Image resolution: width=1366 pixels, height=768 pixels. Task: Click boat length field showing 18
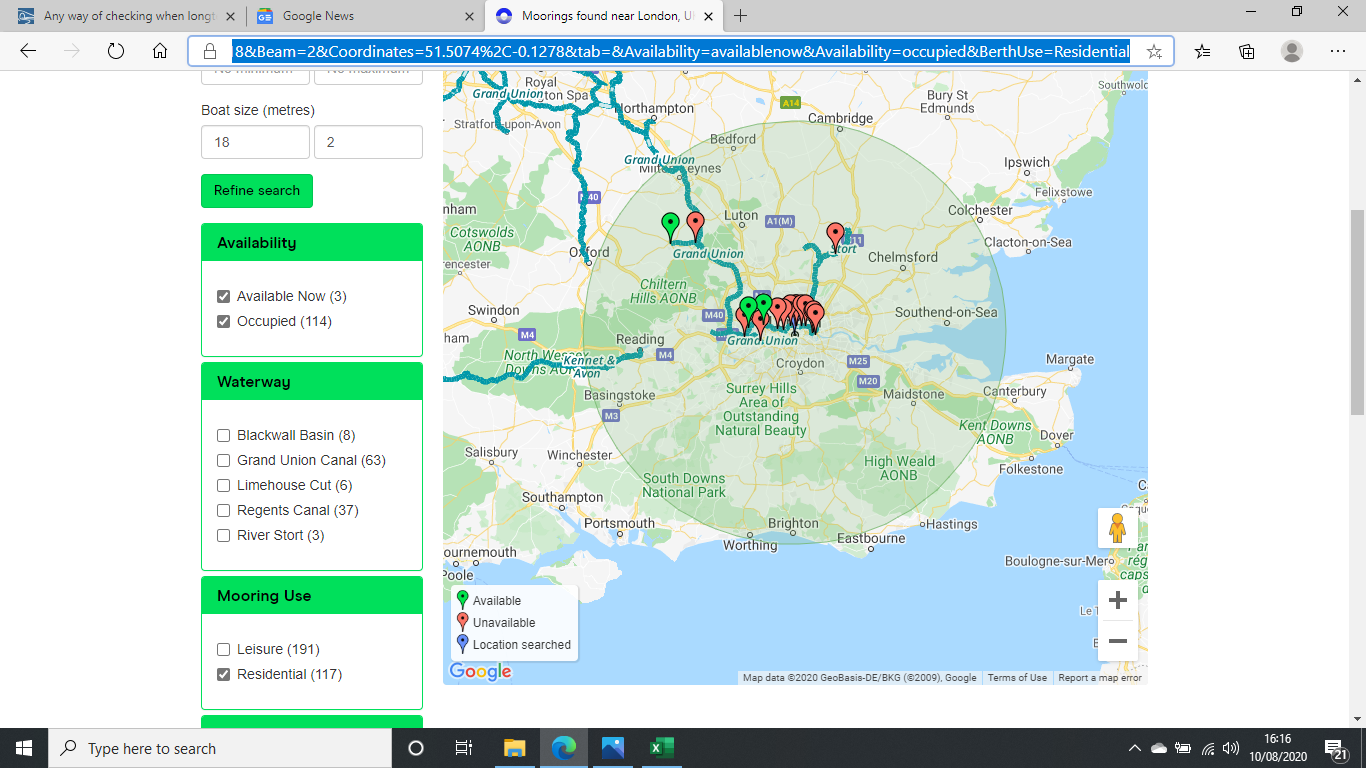(255, 142)
